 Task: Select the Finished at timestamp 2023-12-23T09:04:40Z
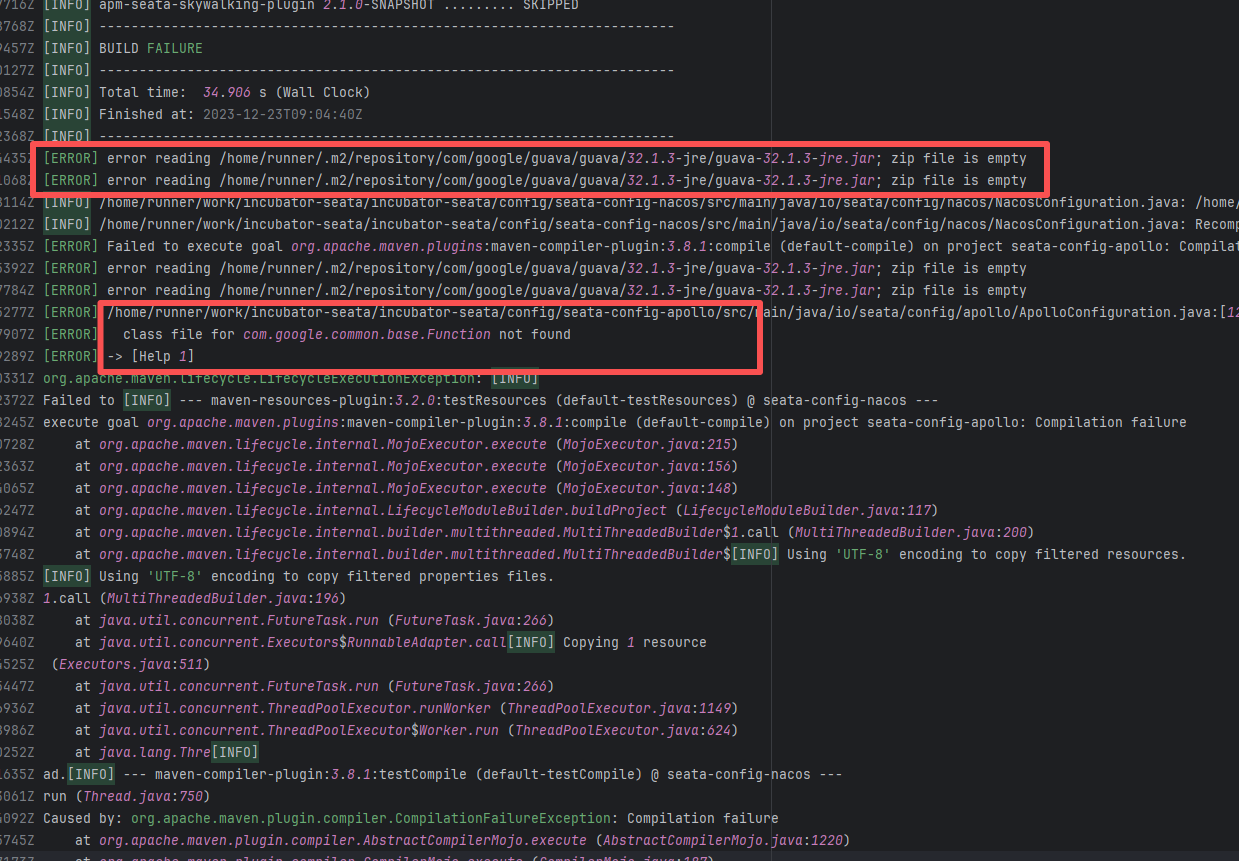(x=282, y=114)
